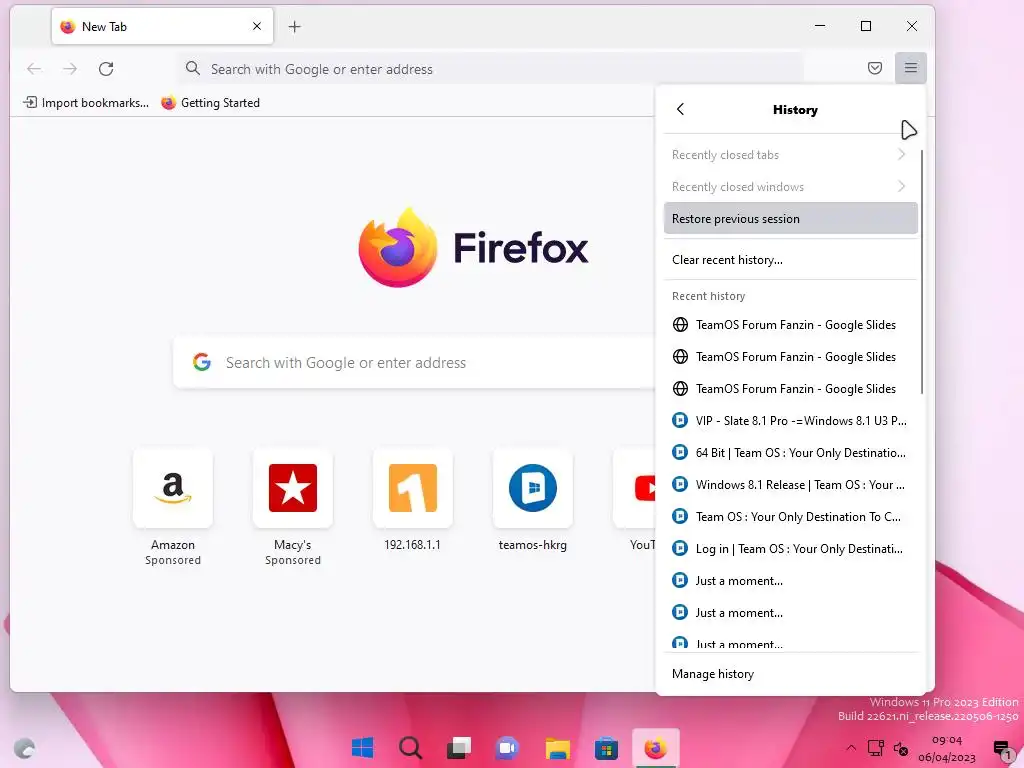
Task: Expand Recently closed tabs submenu
Action: coord(790,155)
